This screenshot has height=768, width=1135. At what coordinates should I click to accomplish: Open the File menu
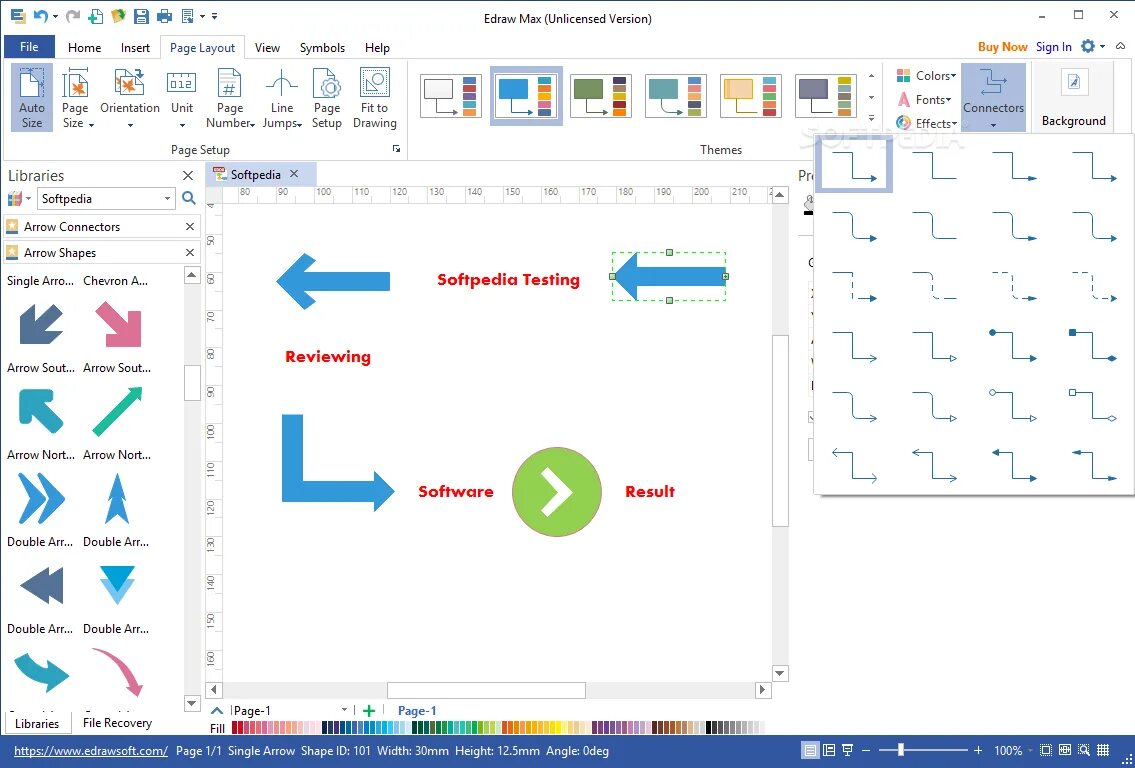(x=29, y=47)
